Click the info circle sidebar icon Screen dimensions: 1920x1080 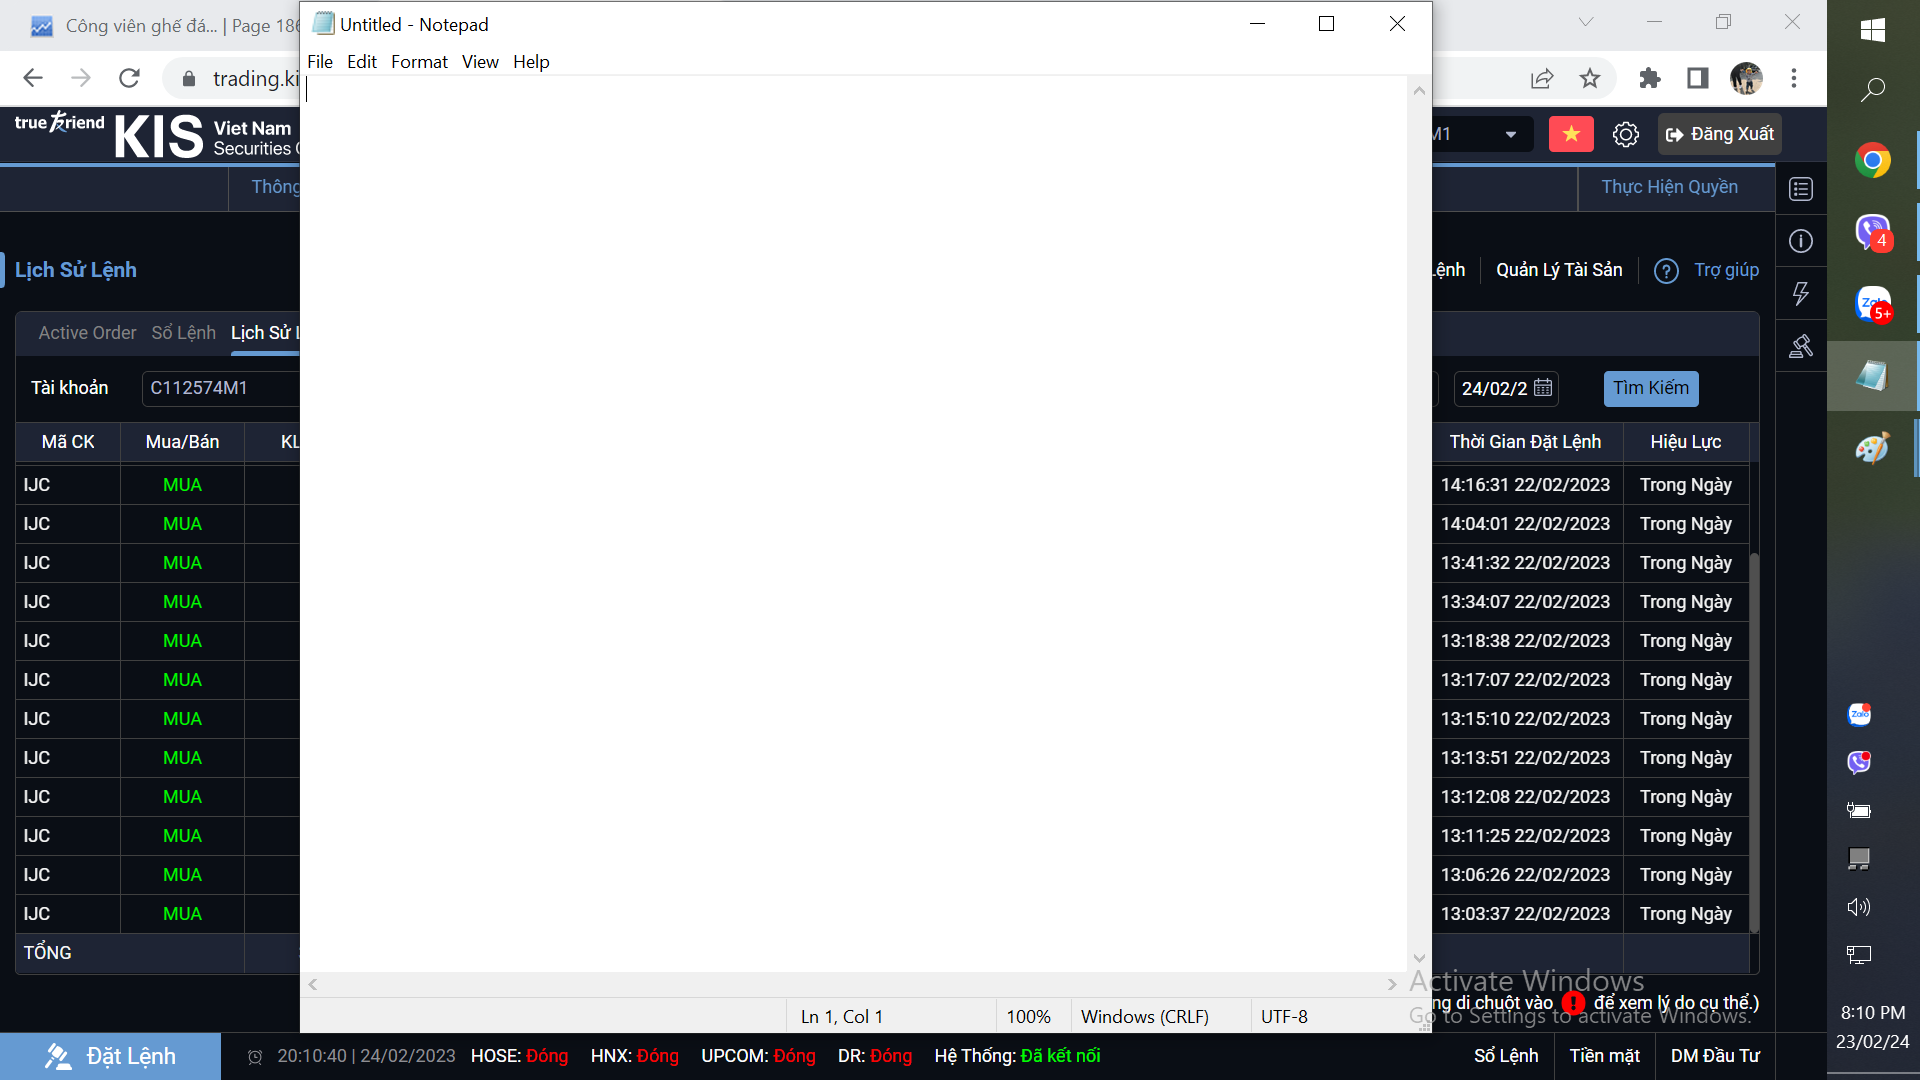tap(1801, 241)
